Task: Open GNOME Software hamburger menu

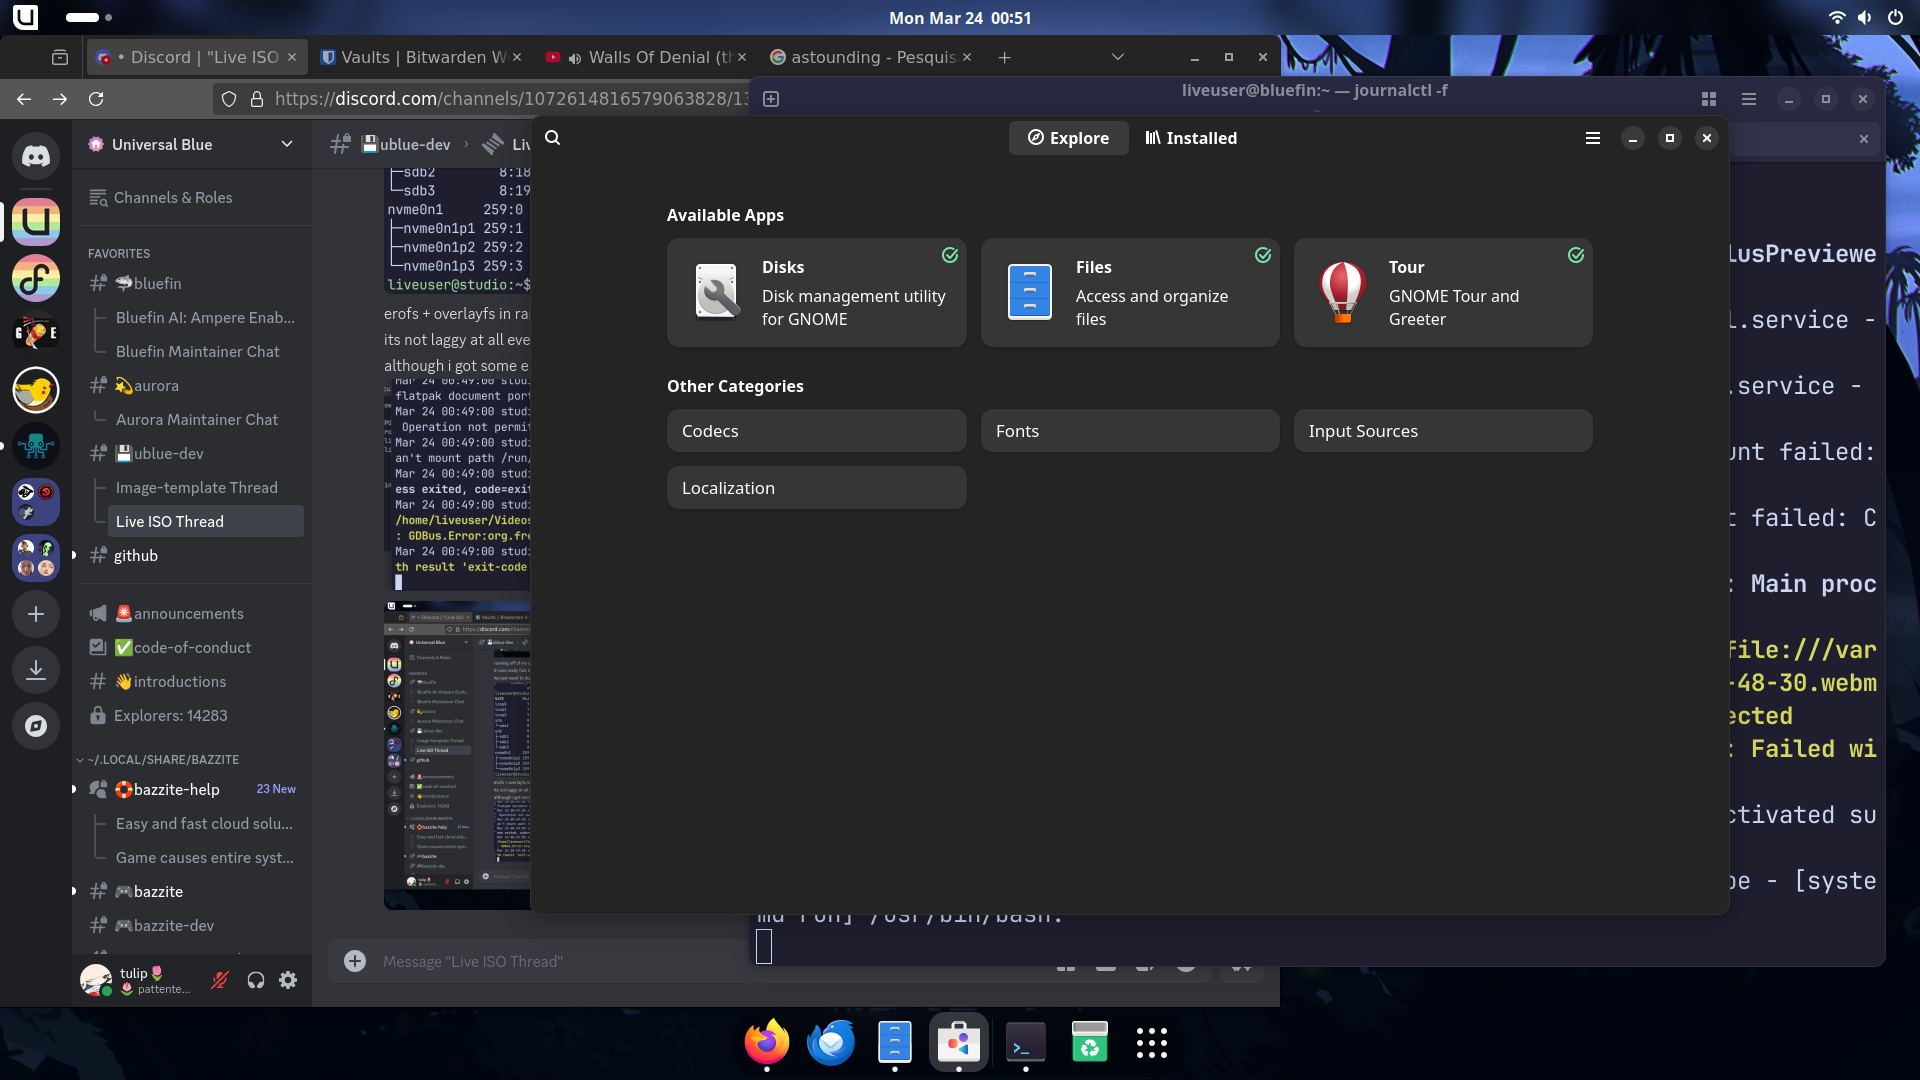Action: point(1593,138)
